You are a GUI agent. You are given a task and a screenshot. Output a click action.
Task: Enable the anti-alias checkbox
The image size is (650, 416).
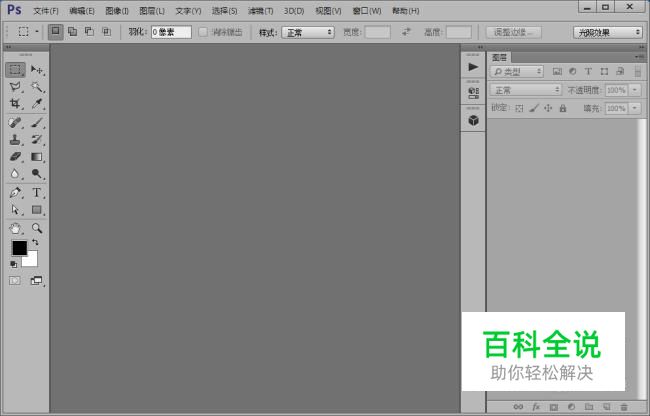203,32
